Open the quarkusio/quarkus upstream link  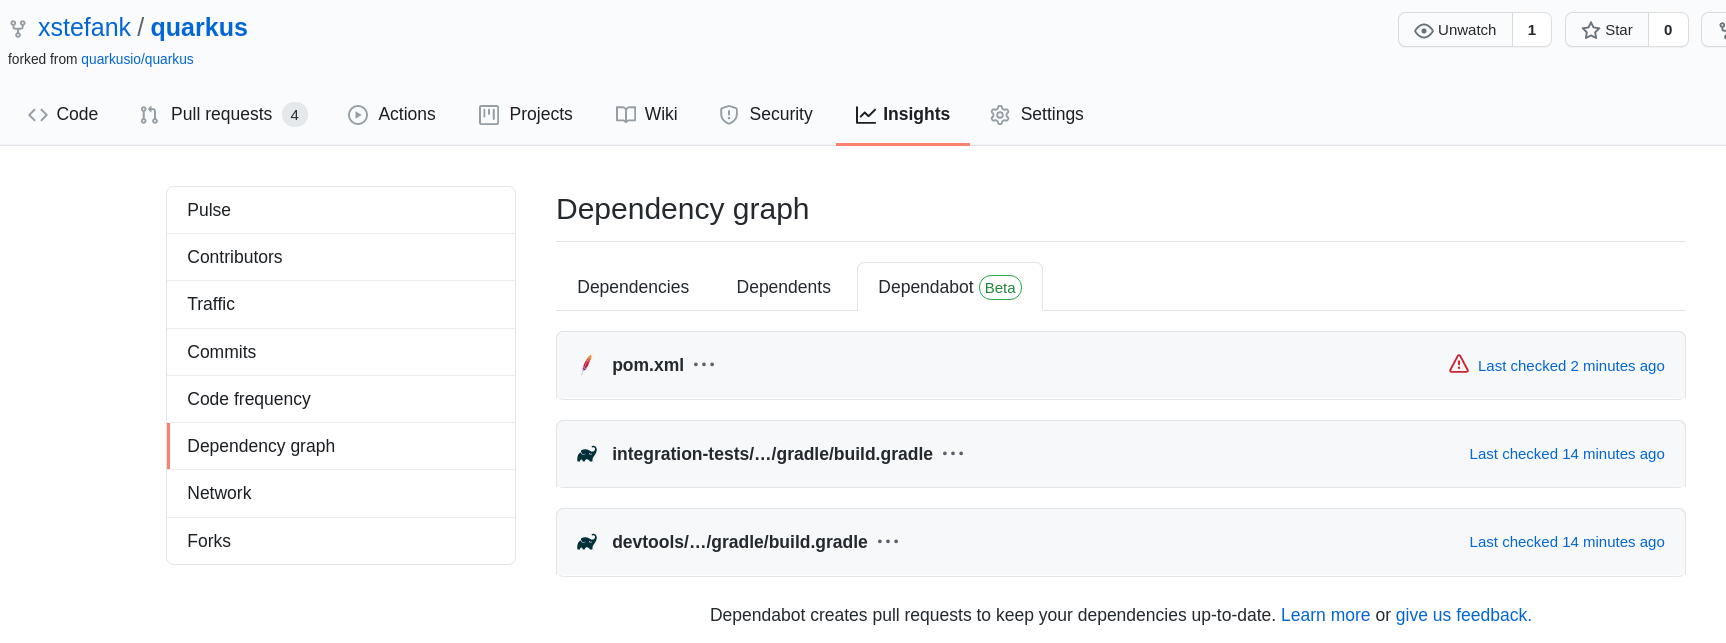[x=137, y=59]
